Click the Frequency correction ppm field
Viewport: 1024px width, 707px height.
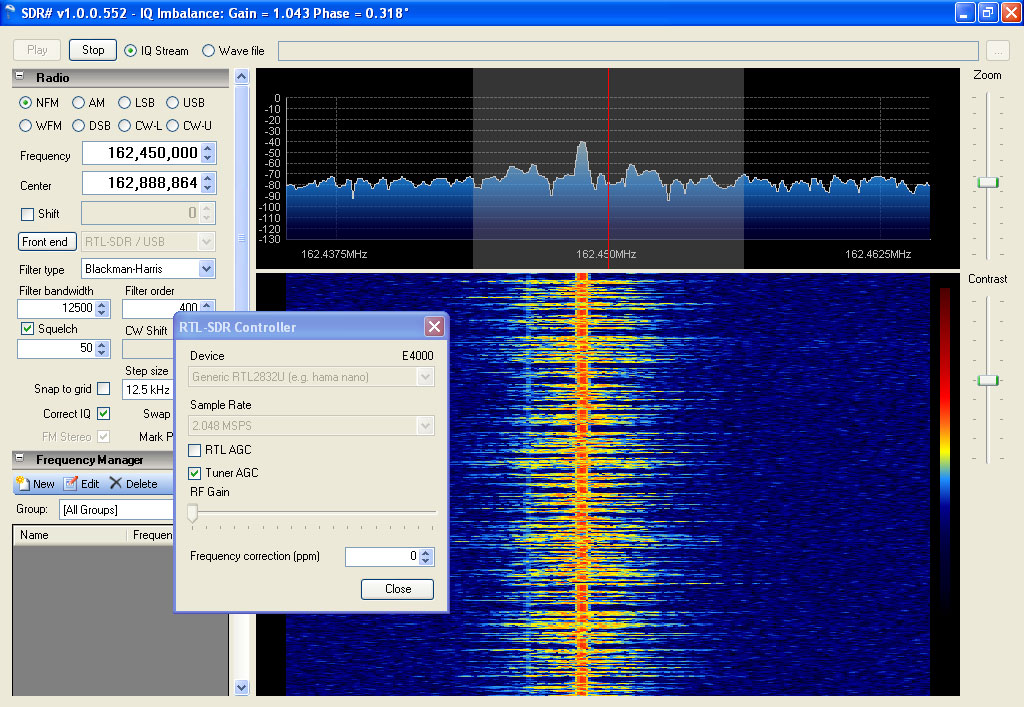tap(381, 557)
